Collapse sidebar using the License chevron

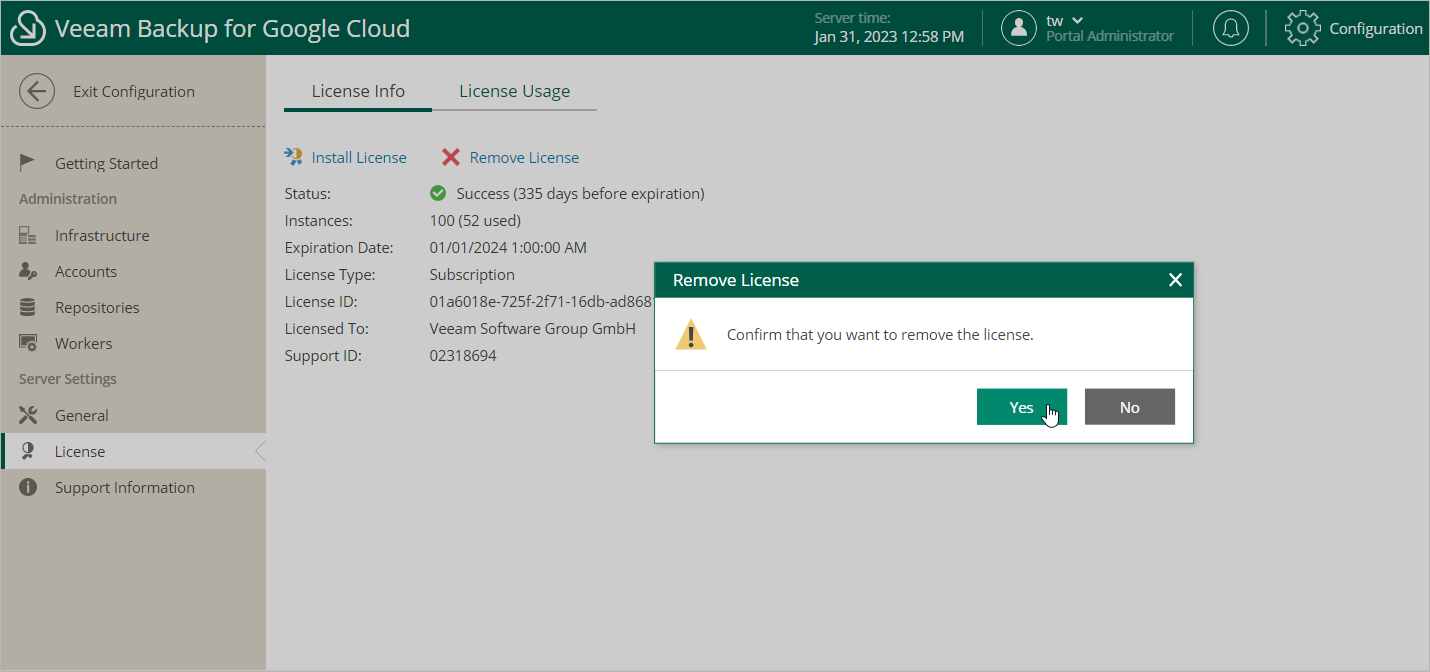(x=260, y=452)
